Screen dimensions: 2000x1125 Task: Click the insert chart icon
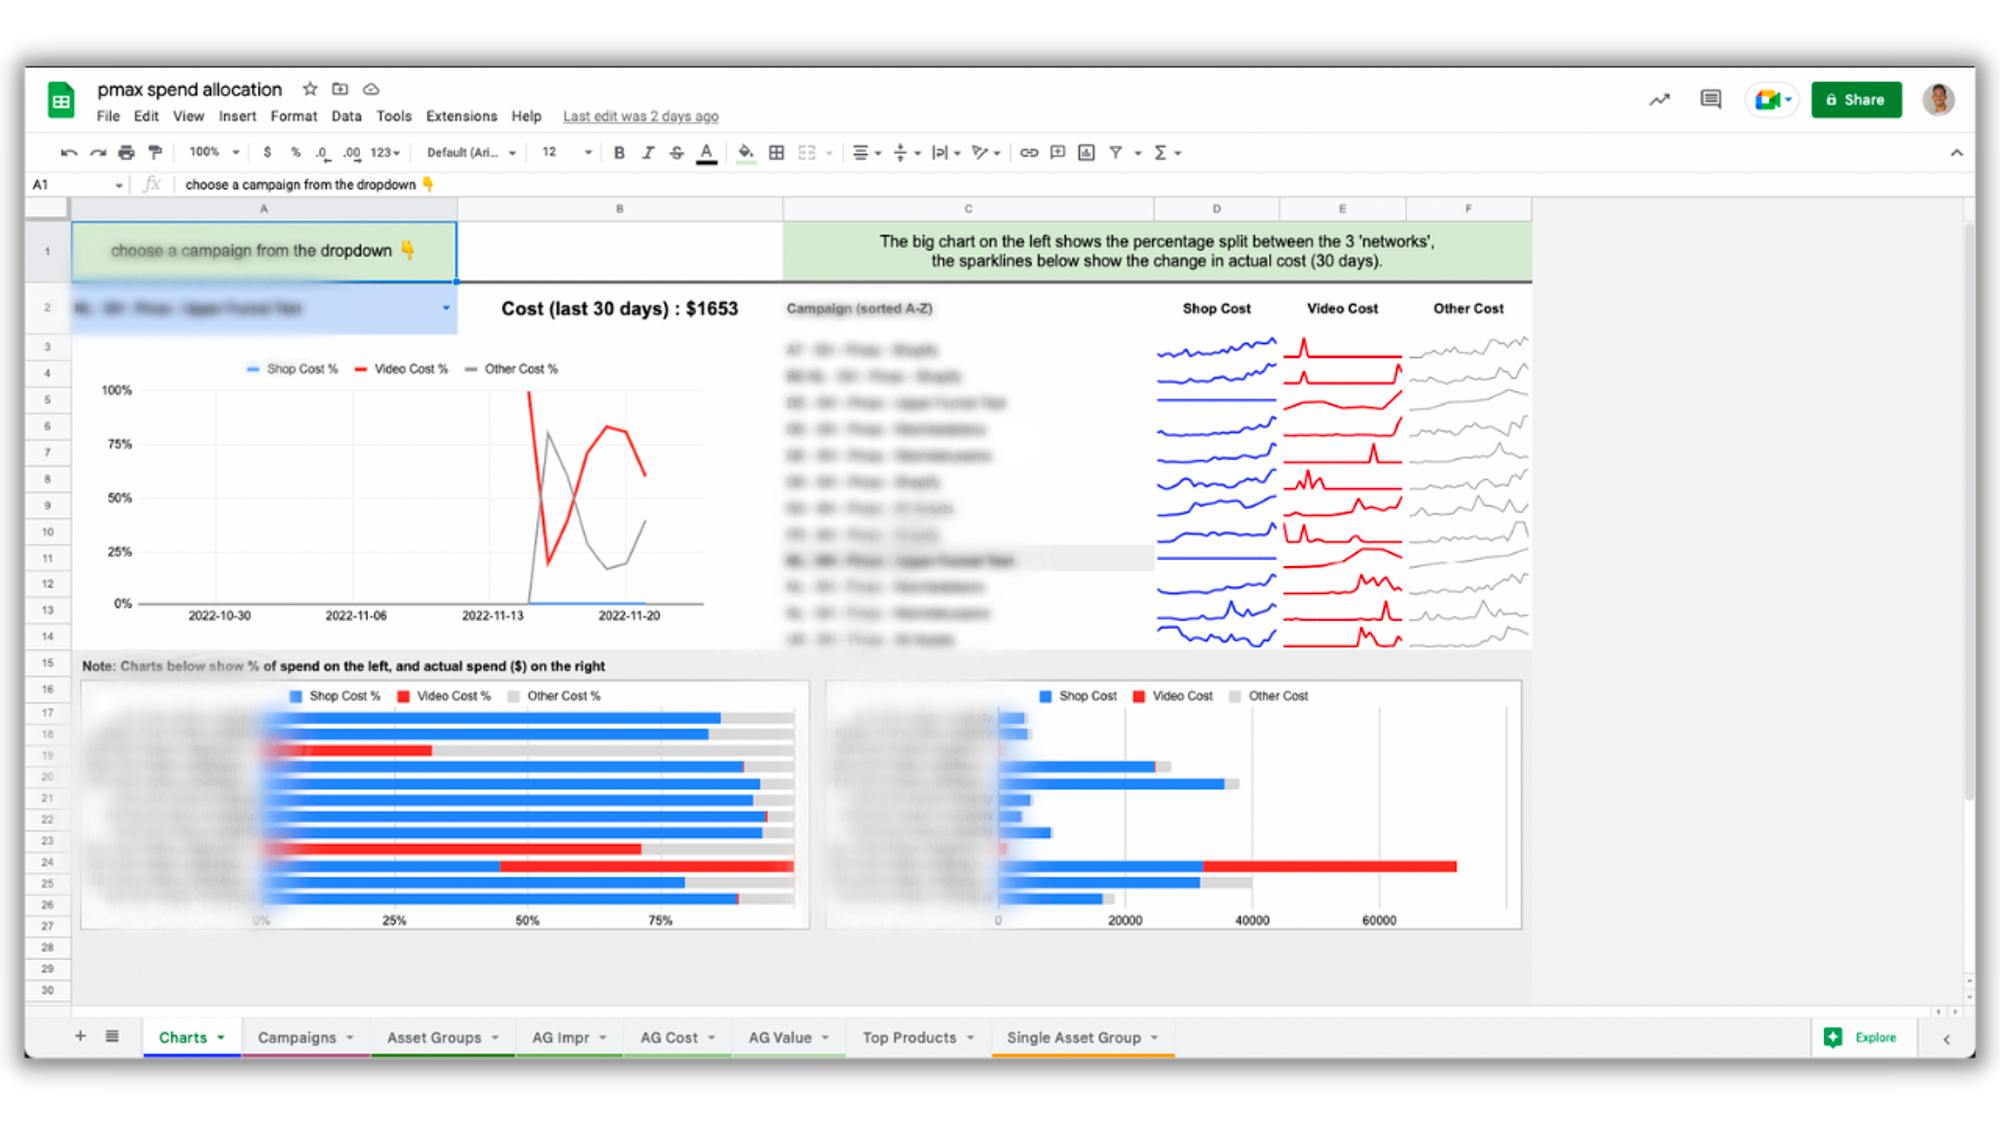pyautogui.click(x=1086, y=153)
